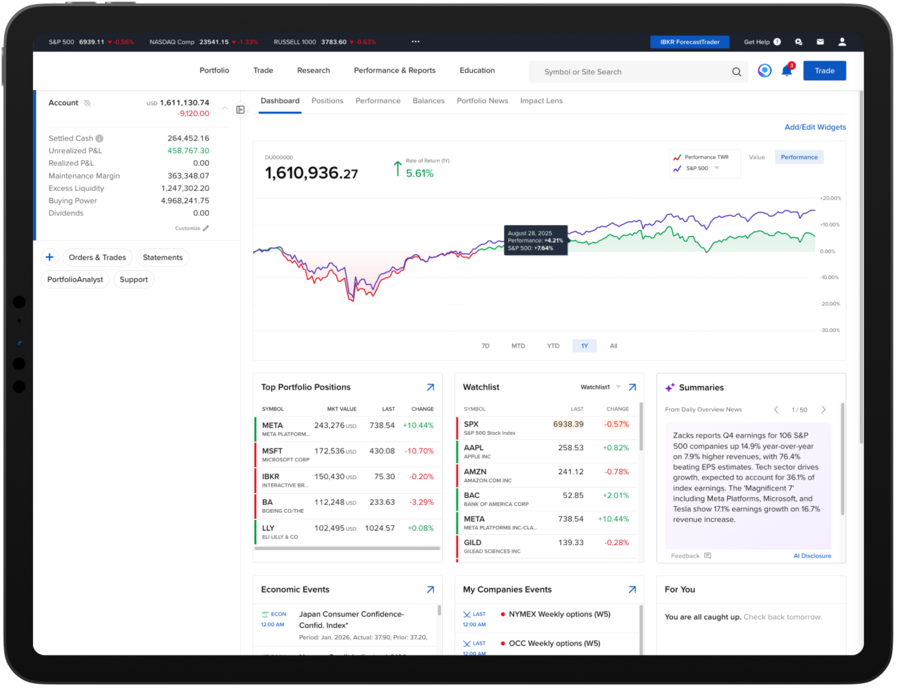Screen dimensions: 897x688
Task: Click the Feedback comment icon
Action: (x=708, y=556)
